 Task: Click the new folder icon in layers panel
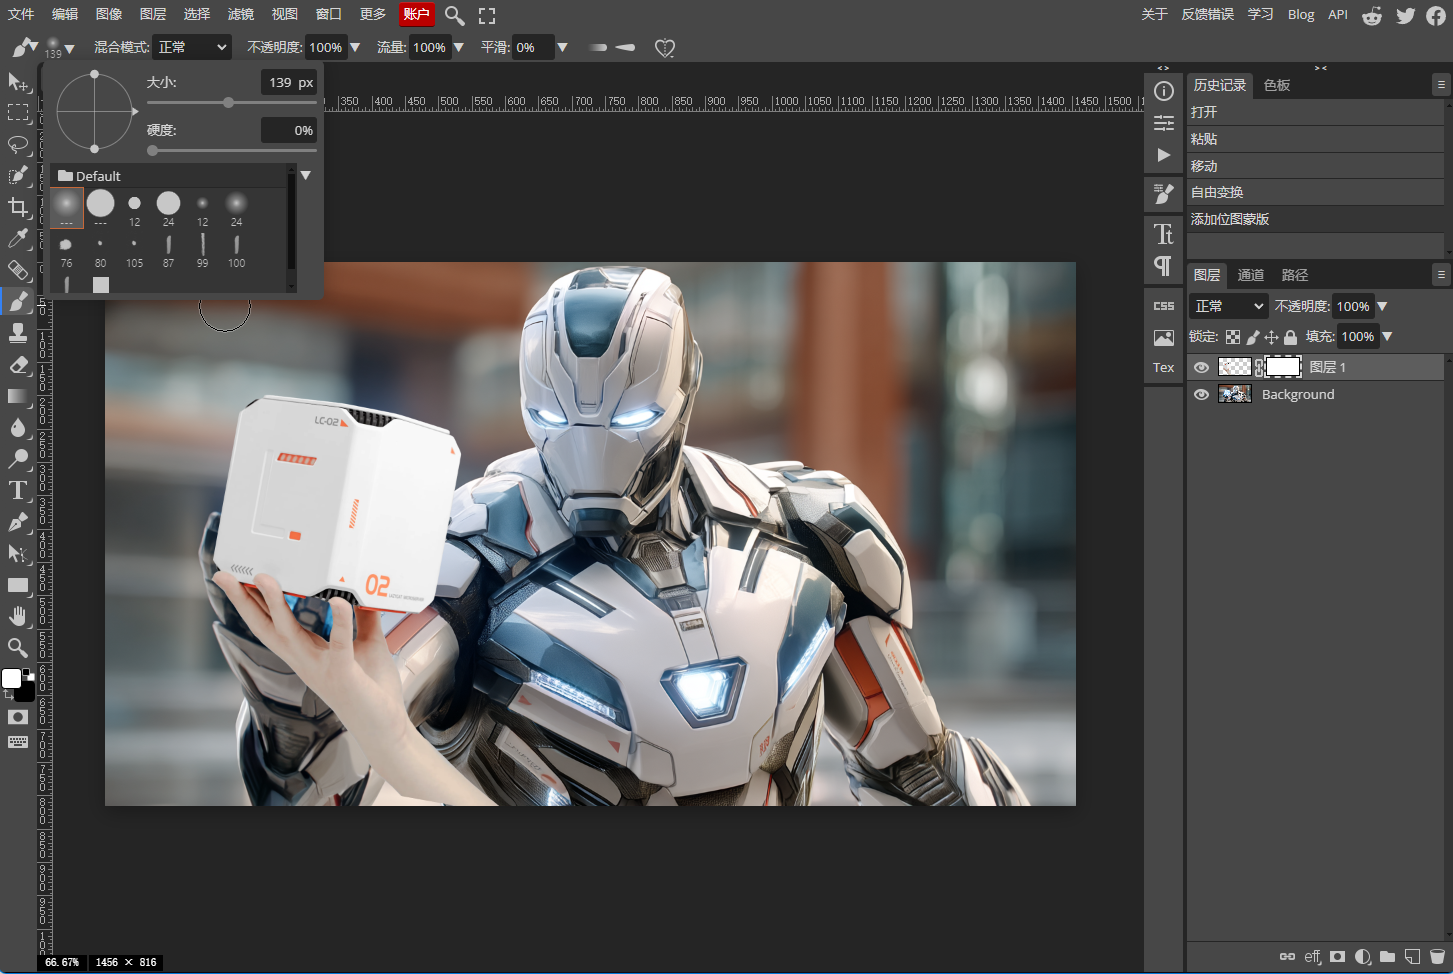(1387, 957)
